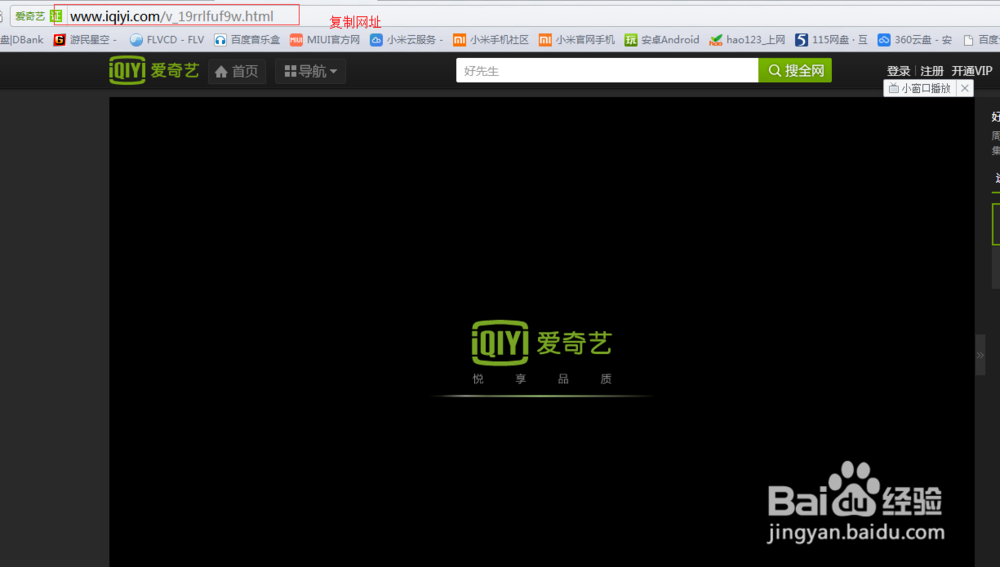Click the browser address bar URL
This screenshot has width=1000, height=567.
click(x=172, y=16)
